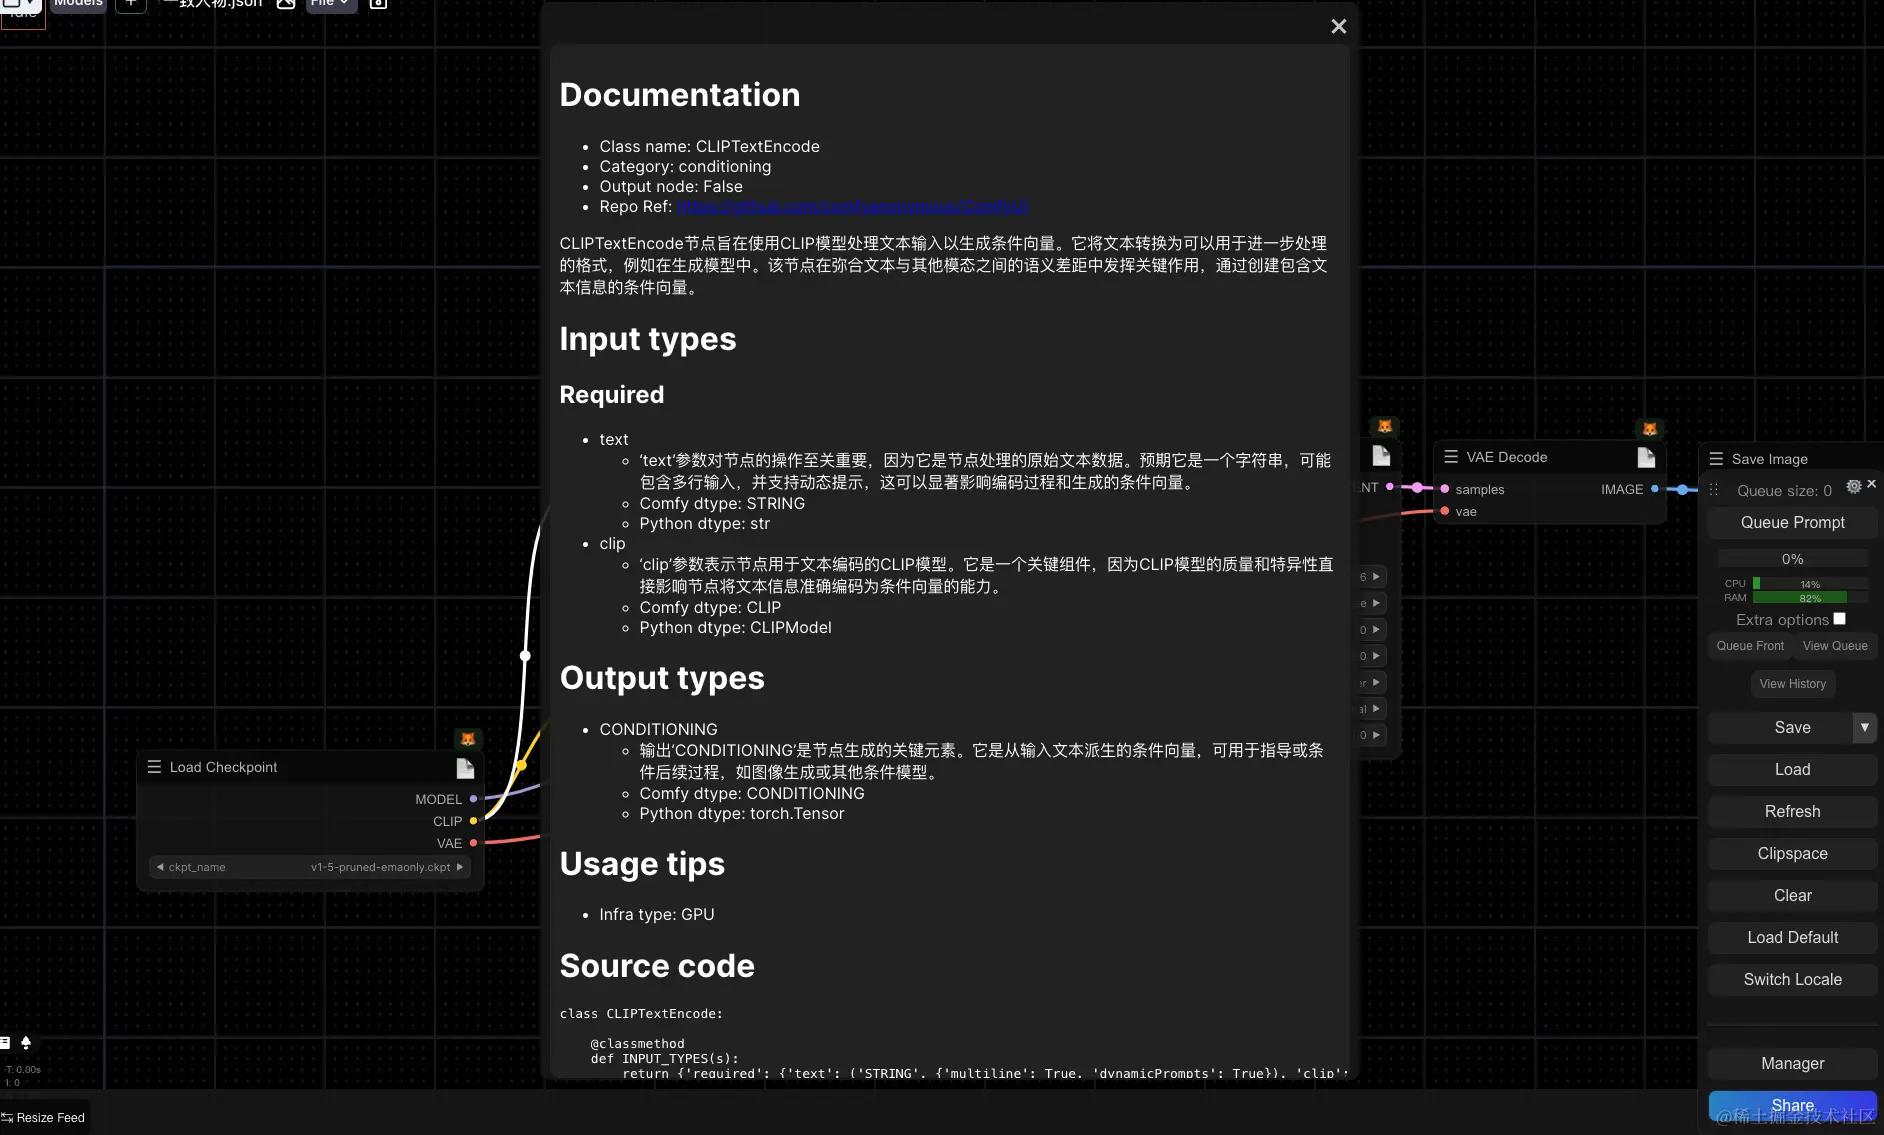This screenshot has height=1135, width=1884.
Task: Click fox icon above VAE Decode node
Action: click(1650, 429)
